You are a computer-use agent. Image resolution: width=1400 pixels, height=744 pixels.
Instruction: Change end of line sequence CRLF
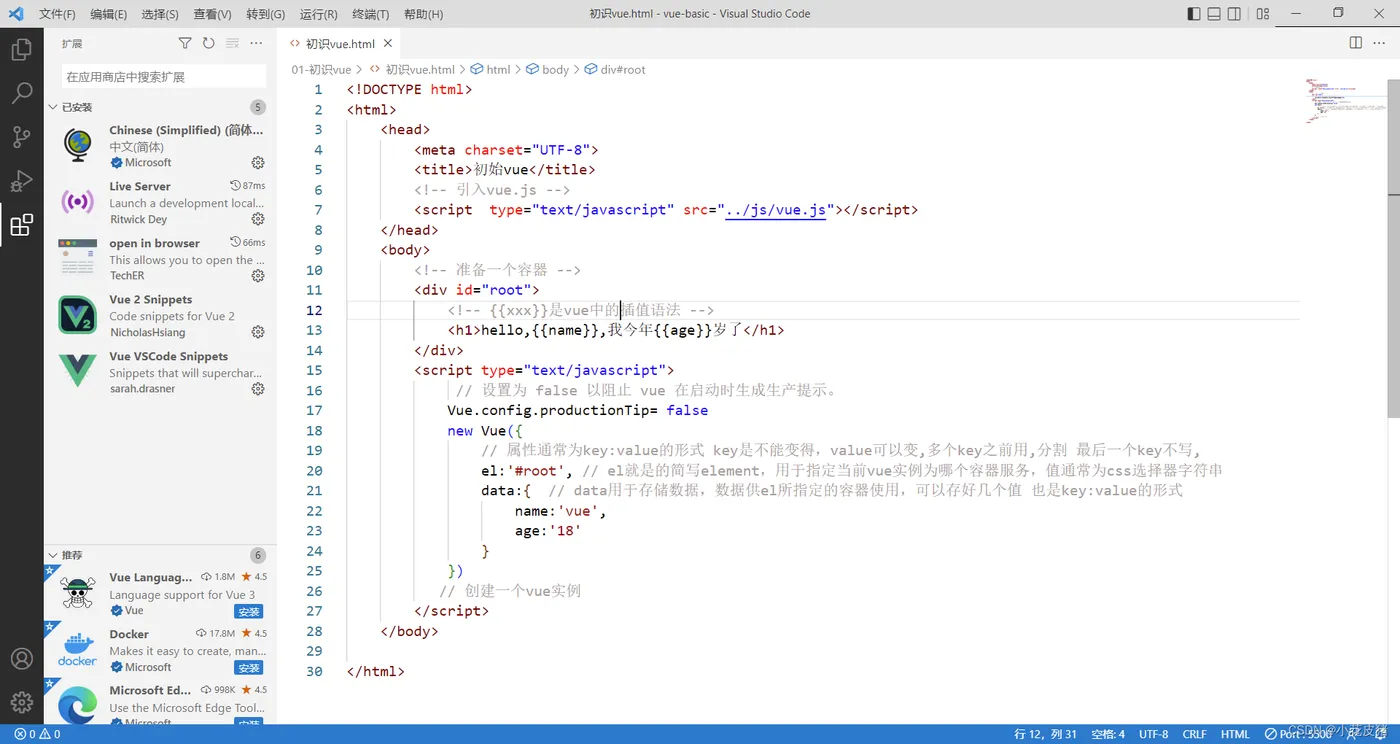(x=1194, y=734)
